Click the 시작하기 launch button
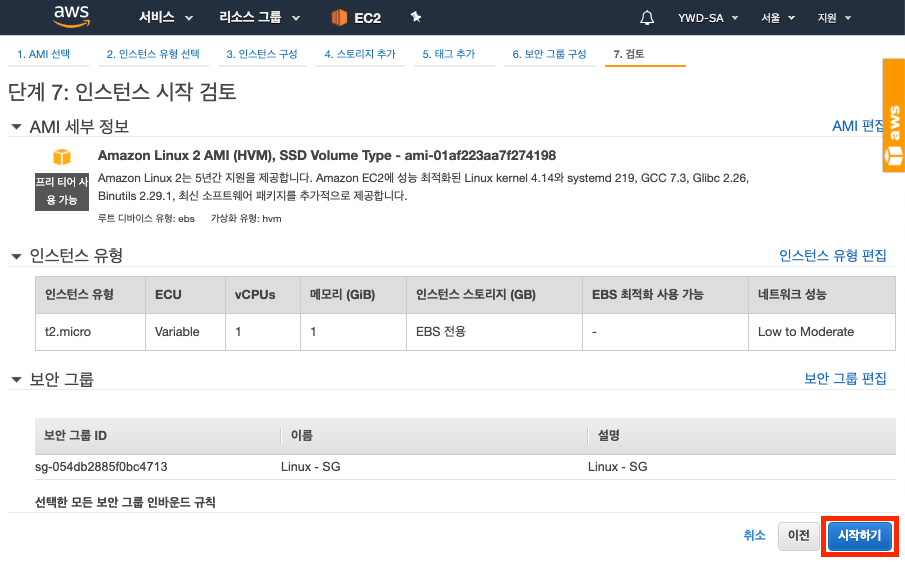The width and height of the screenshot is (905, 566). click(x=859, y=536)
